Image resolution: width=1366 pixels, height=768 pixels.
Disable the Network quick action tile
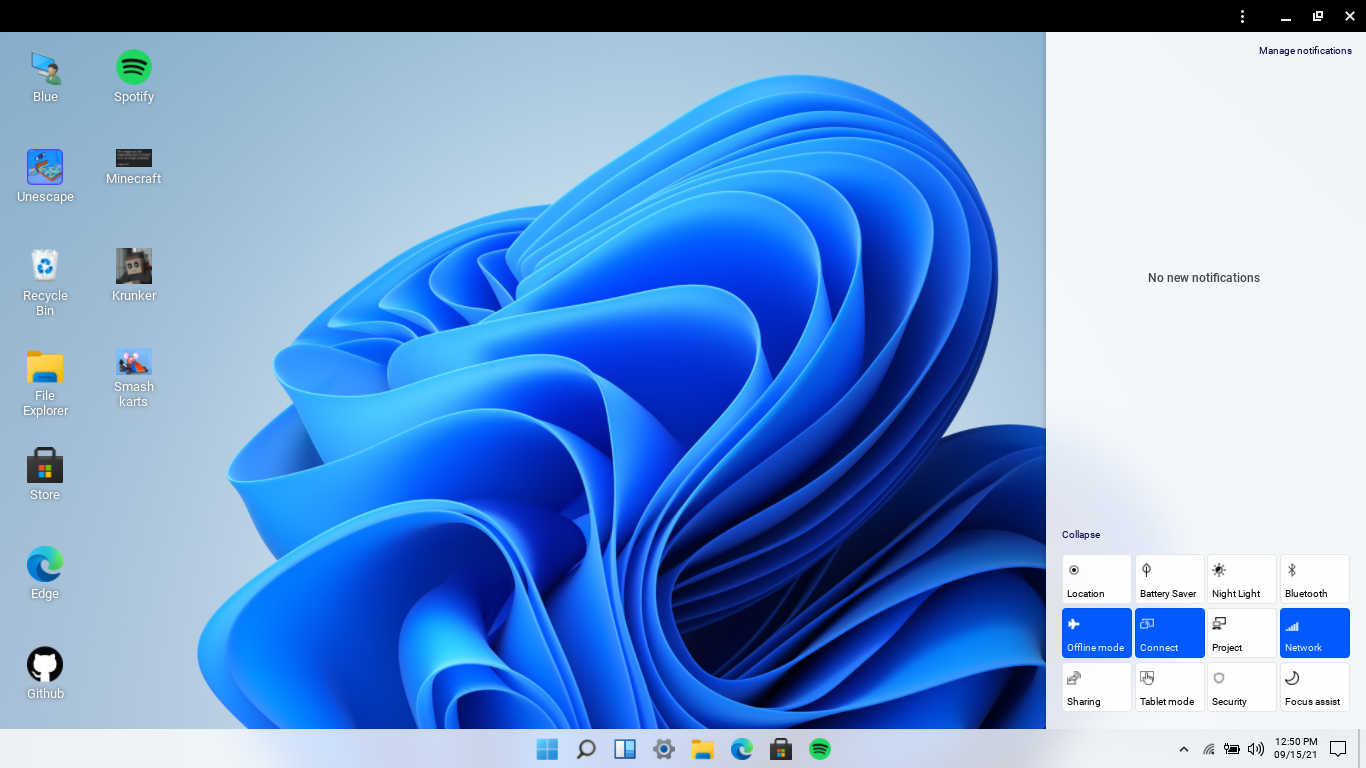[x=1315, y=633]
